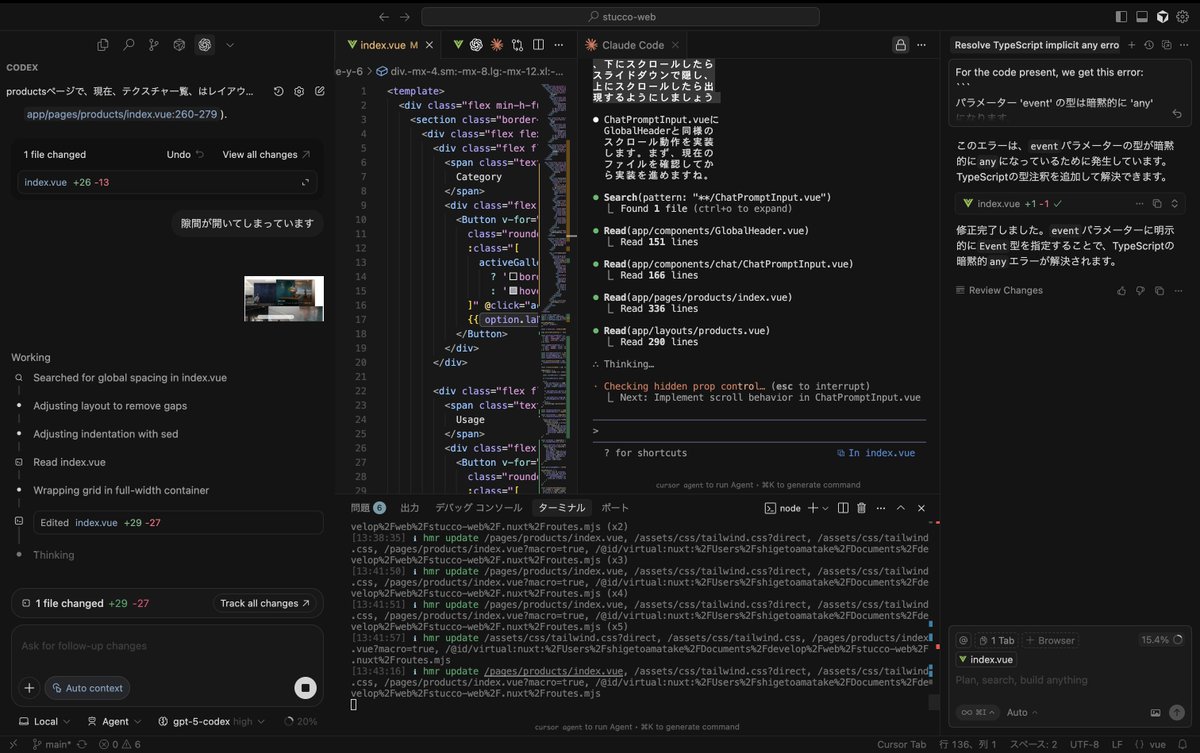Select the Codex OpenAI sidebar icon
This screenshot has height=753, width=1200.
point(205,44)
